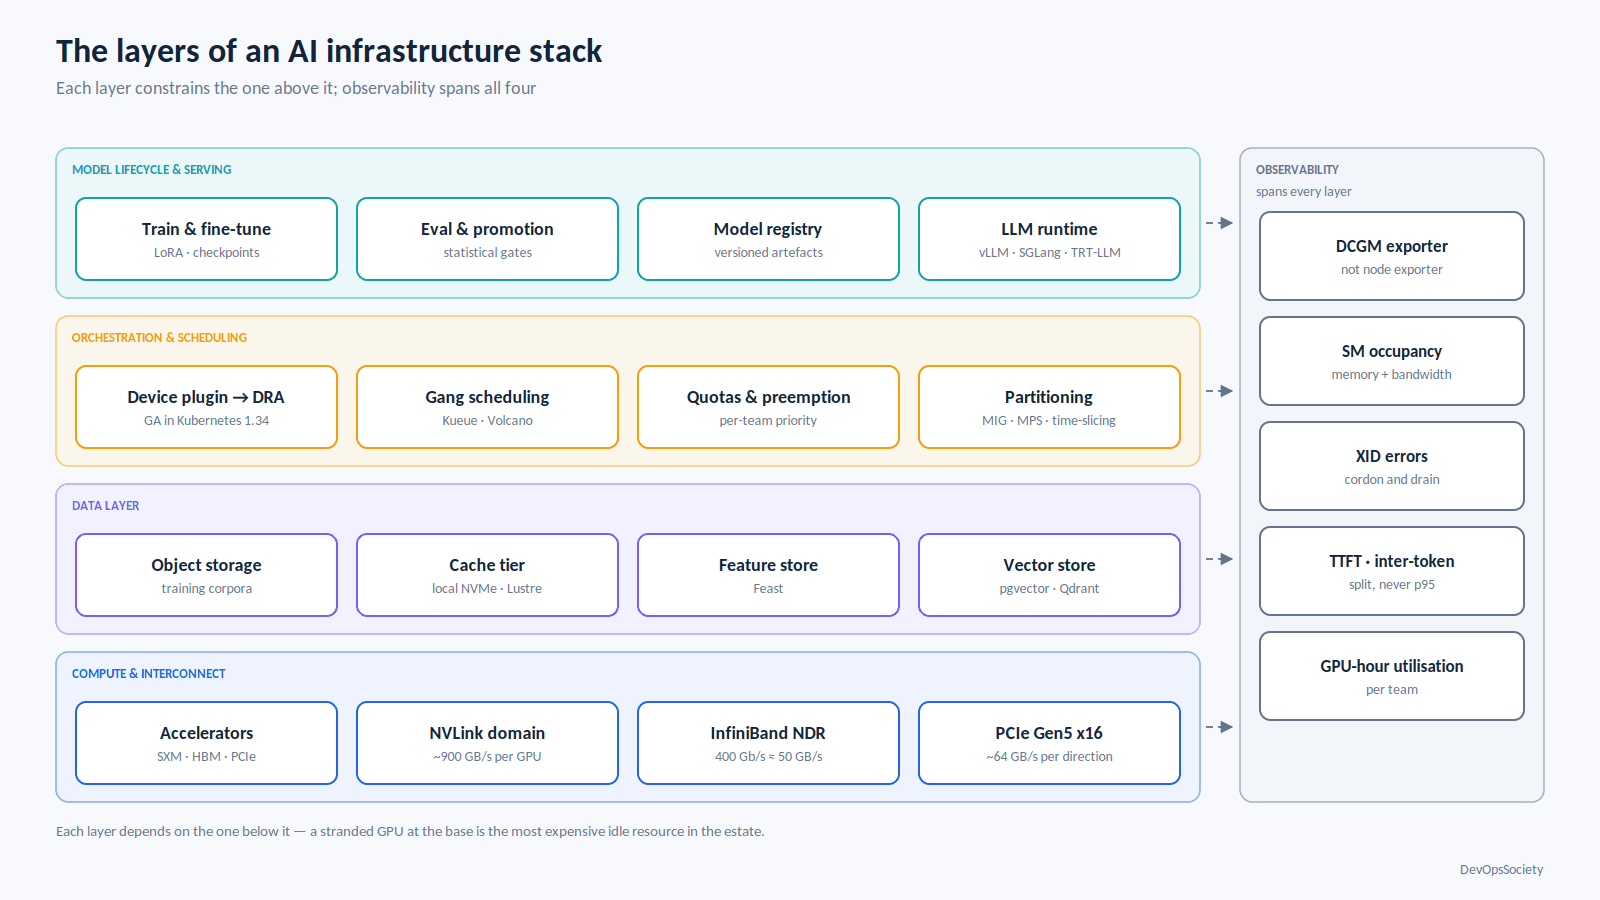This screenshot has height=900, width=1600.
Task: Click '400 Gb/s ≈ 50 GB/s' text
Action: (x=768, y=757)
